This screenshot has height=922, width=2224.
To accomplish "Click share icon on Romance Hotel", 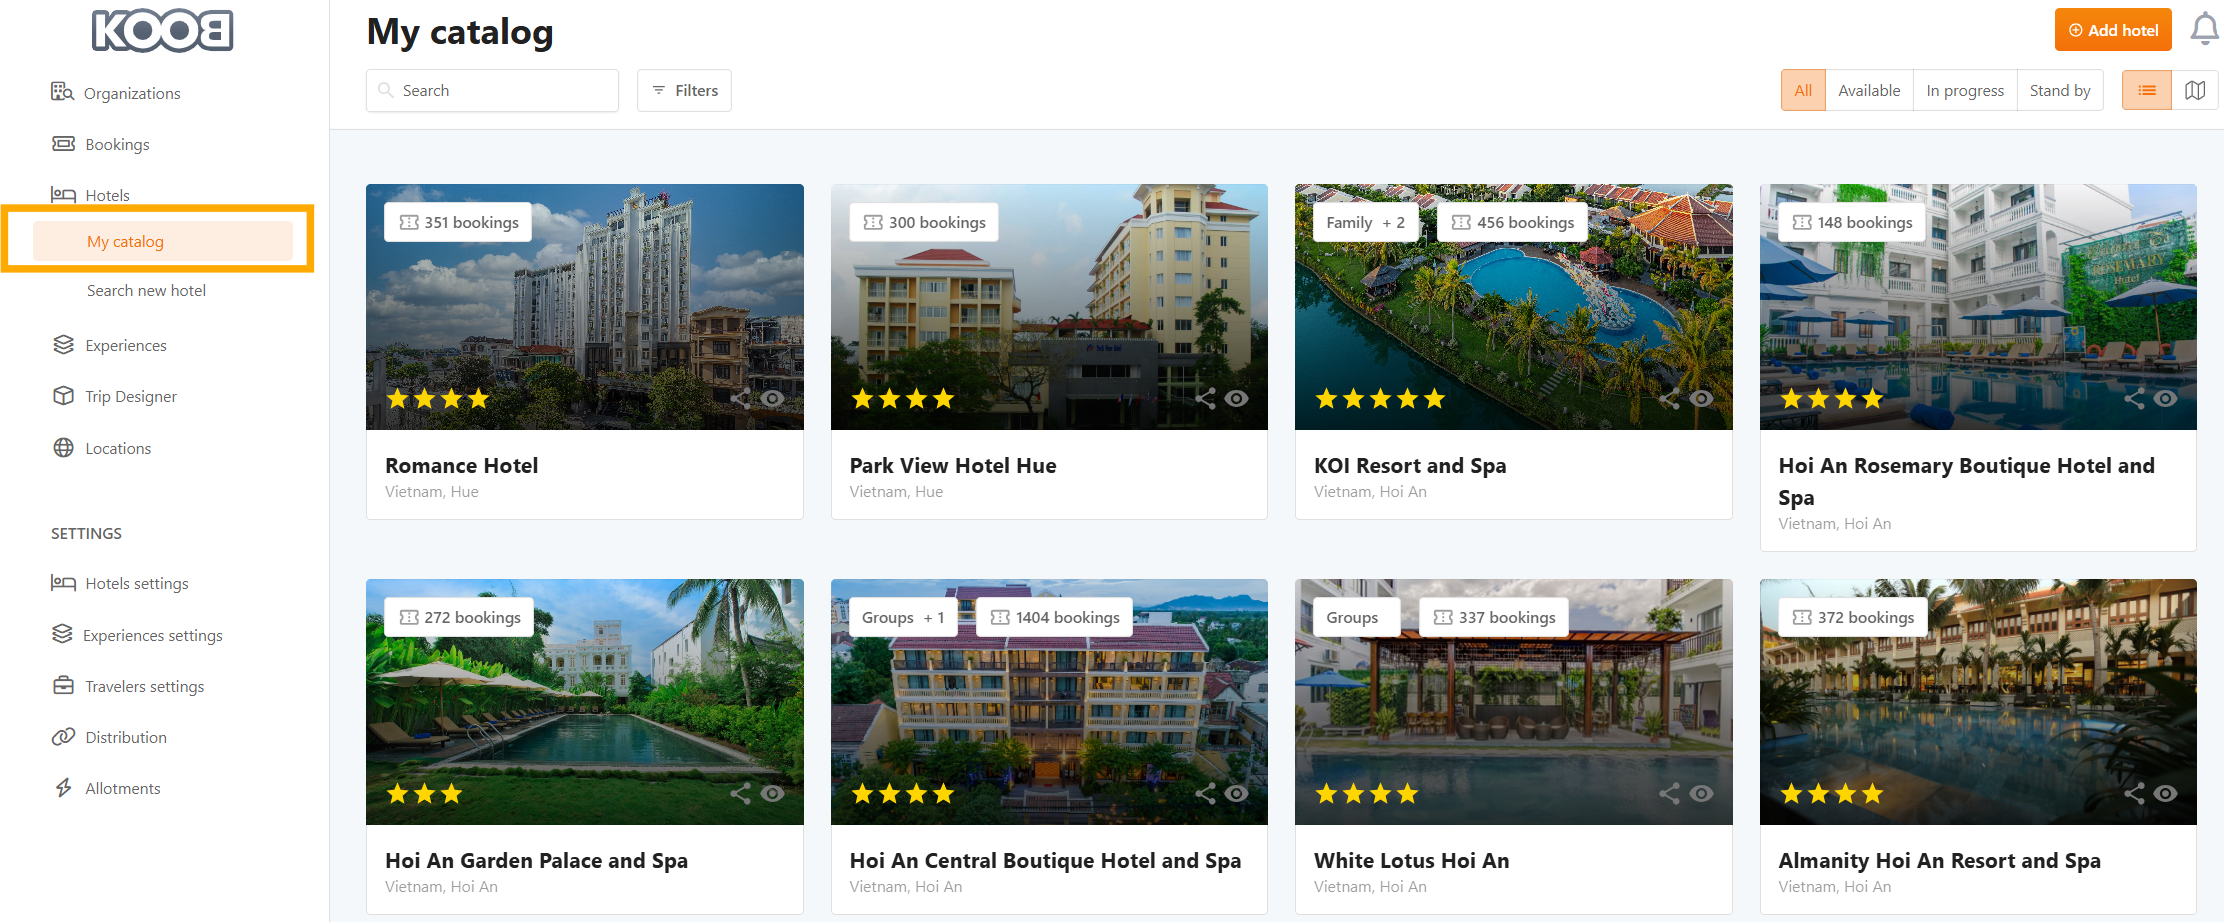I will [x=741, y=398].
